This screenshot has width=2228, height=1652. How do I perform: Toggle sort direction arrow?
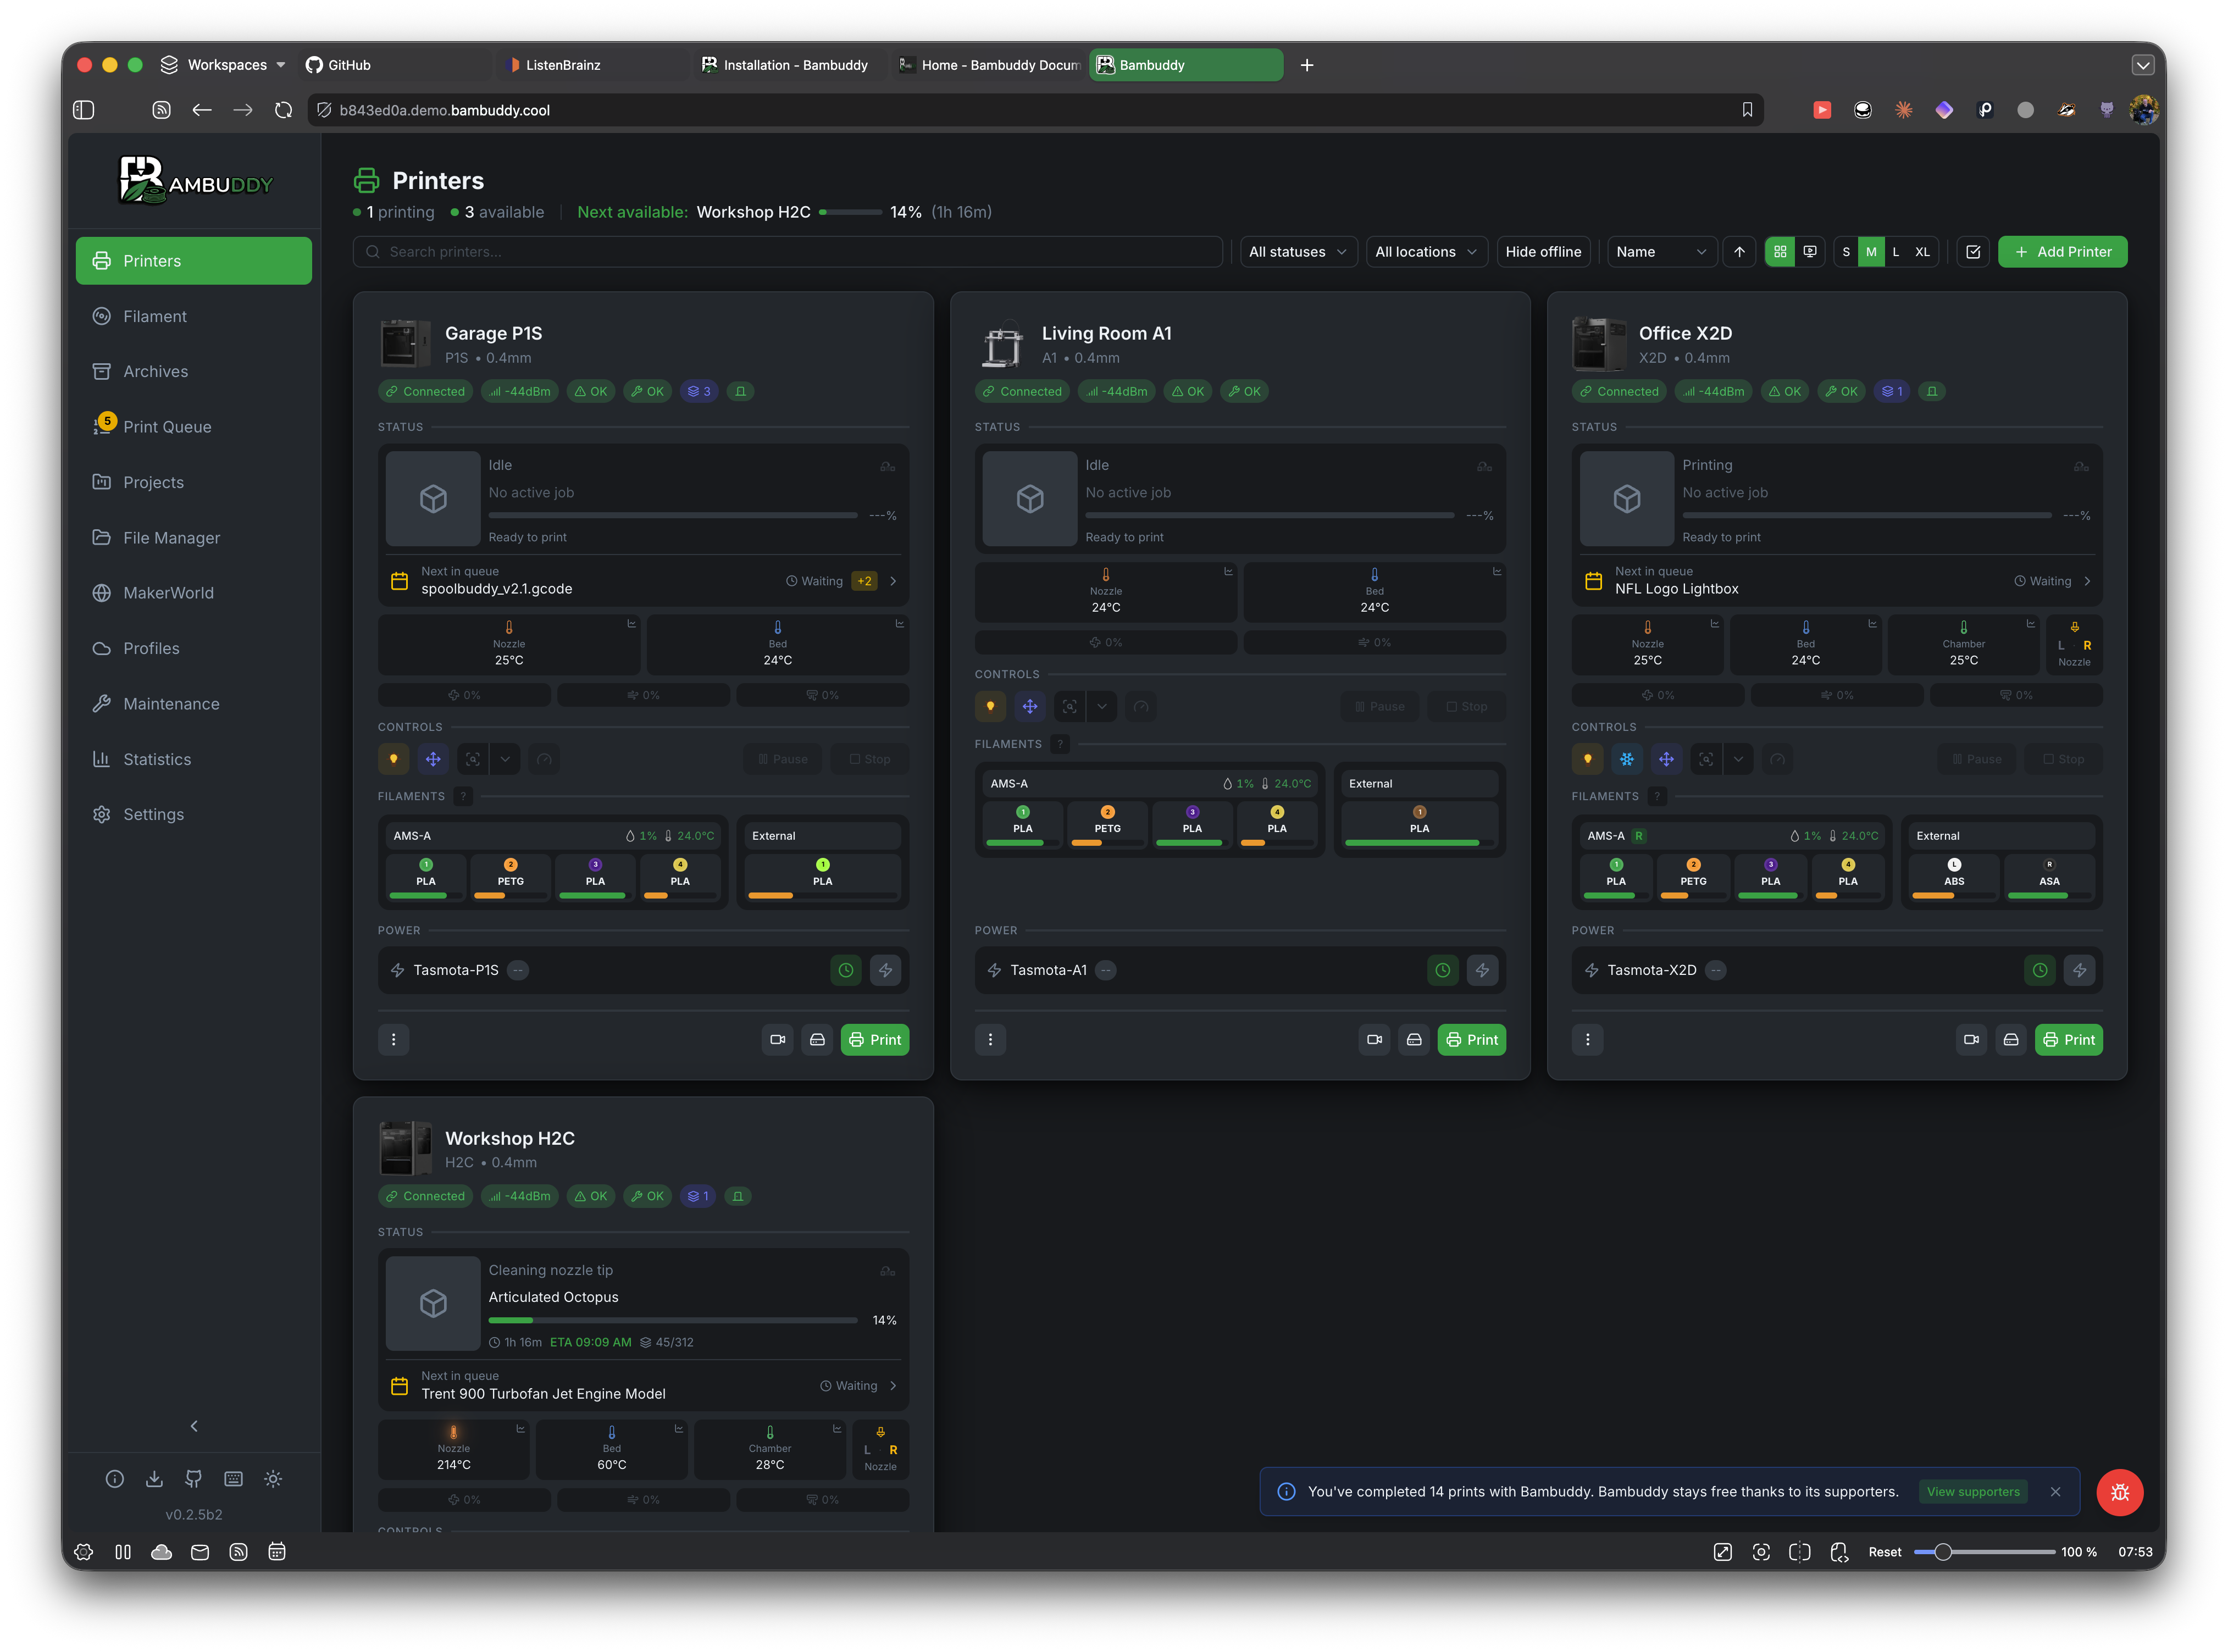click(x=1739, y=252)
